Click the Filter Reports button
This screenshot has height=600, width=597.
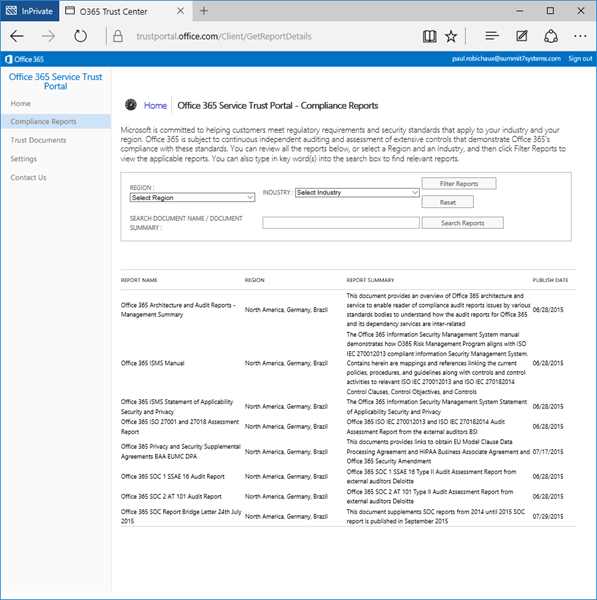pos(459,184)
